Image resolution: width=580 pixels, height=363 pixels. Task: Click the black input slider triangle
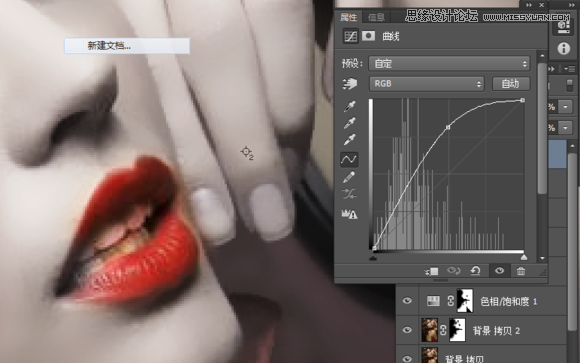tap(373, 257)
